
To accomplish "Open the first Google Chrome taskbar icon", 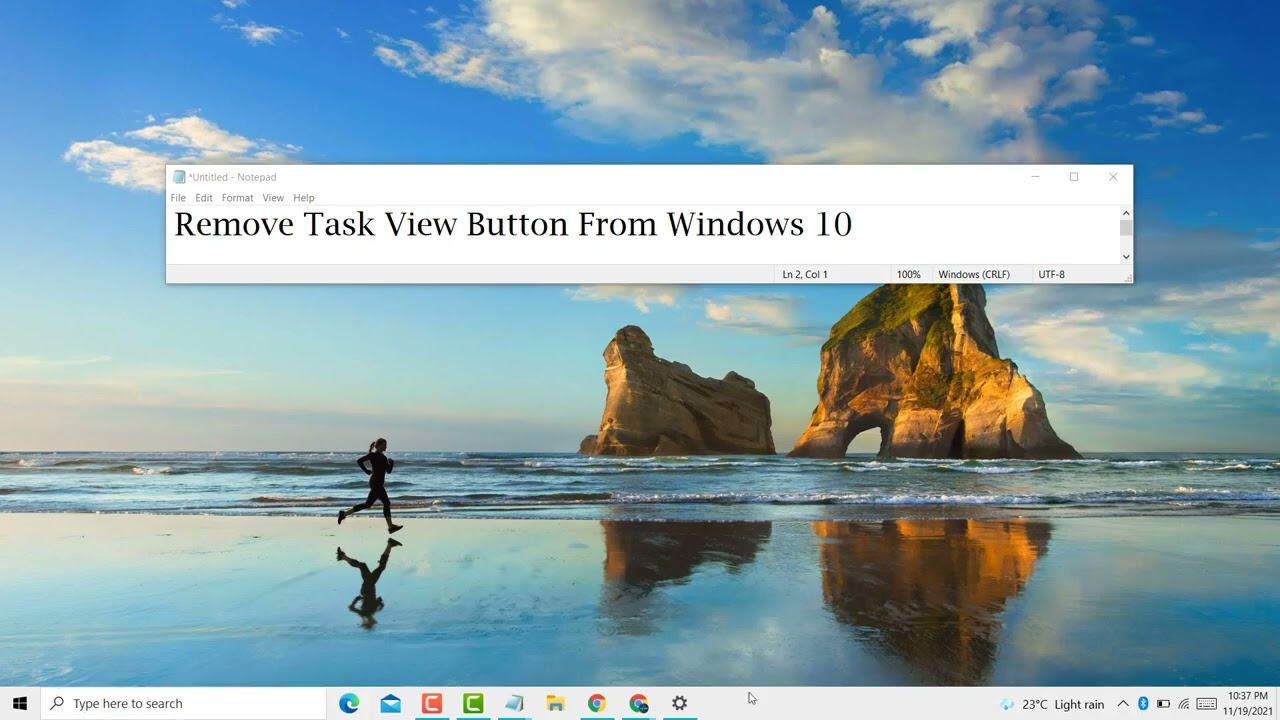I will (x=597, y=703).
